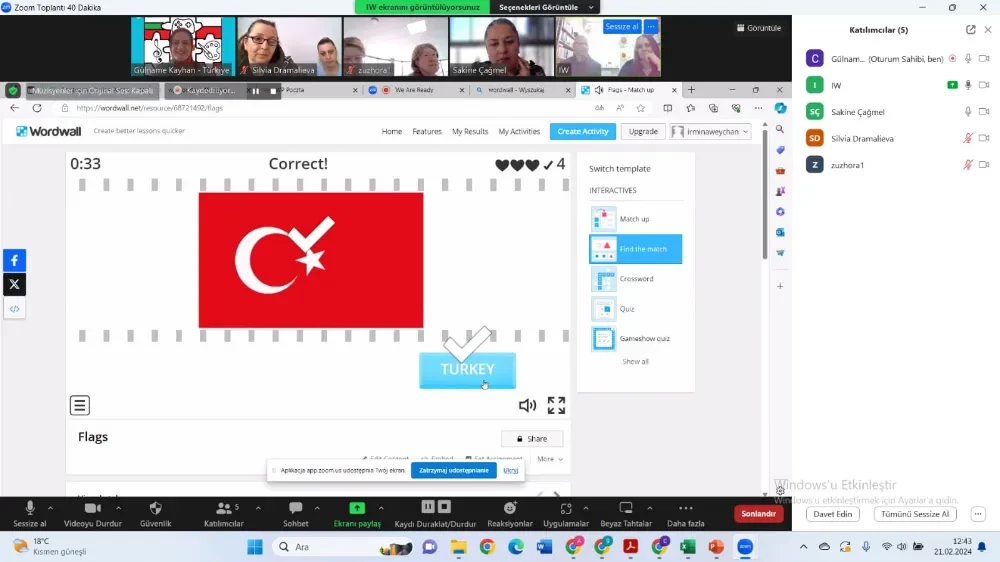Image resolution: width=1000 pixels, height=562 pixels.
Task: Switch to wordwall - Wyszukaj tab
Action: [521, 90]
